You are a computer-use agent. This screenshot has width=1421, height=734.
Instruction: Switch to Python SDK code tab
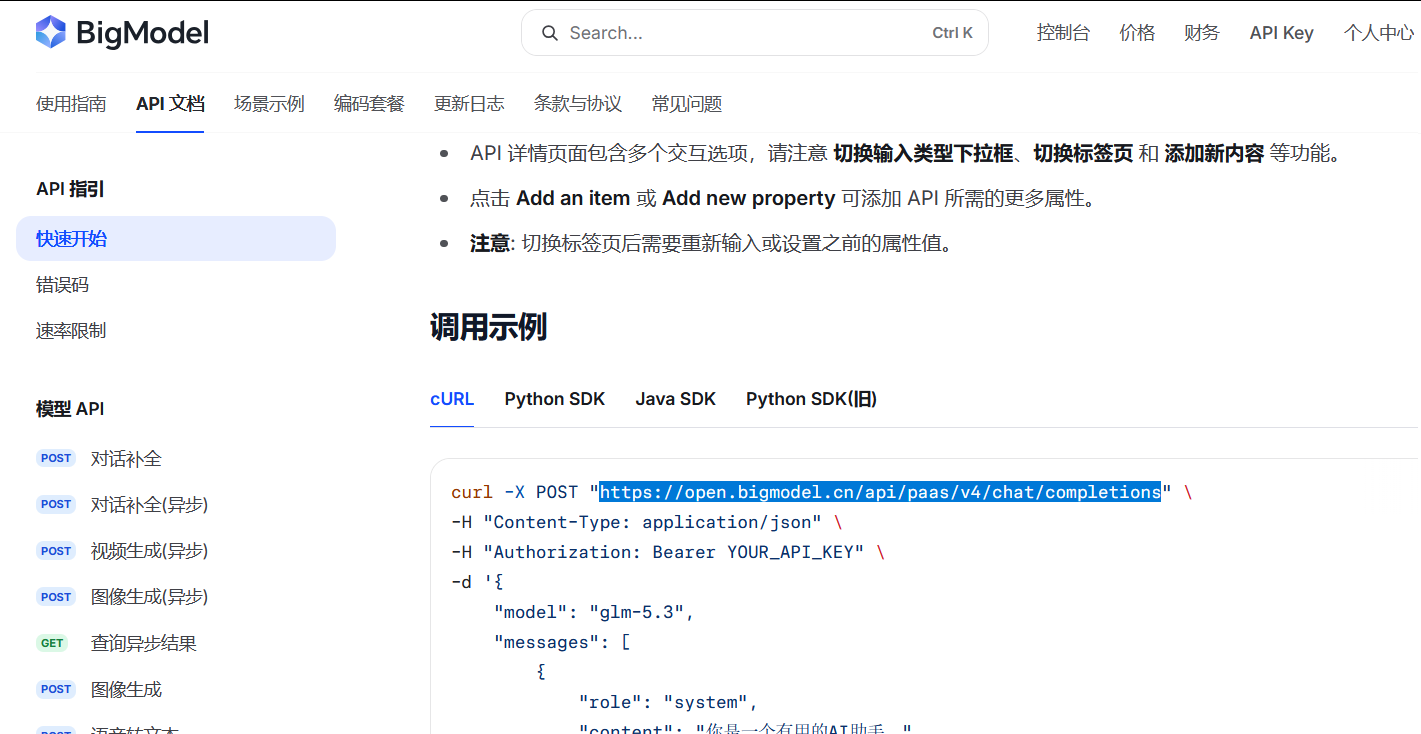click(x=555, y=399)
